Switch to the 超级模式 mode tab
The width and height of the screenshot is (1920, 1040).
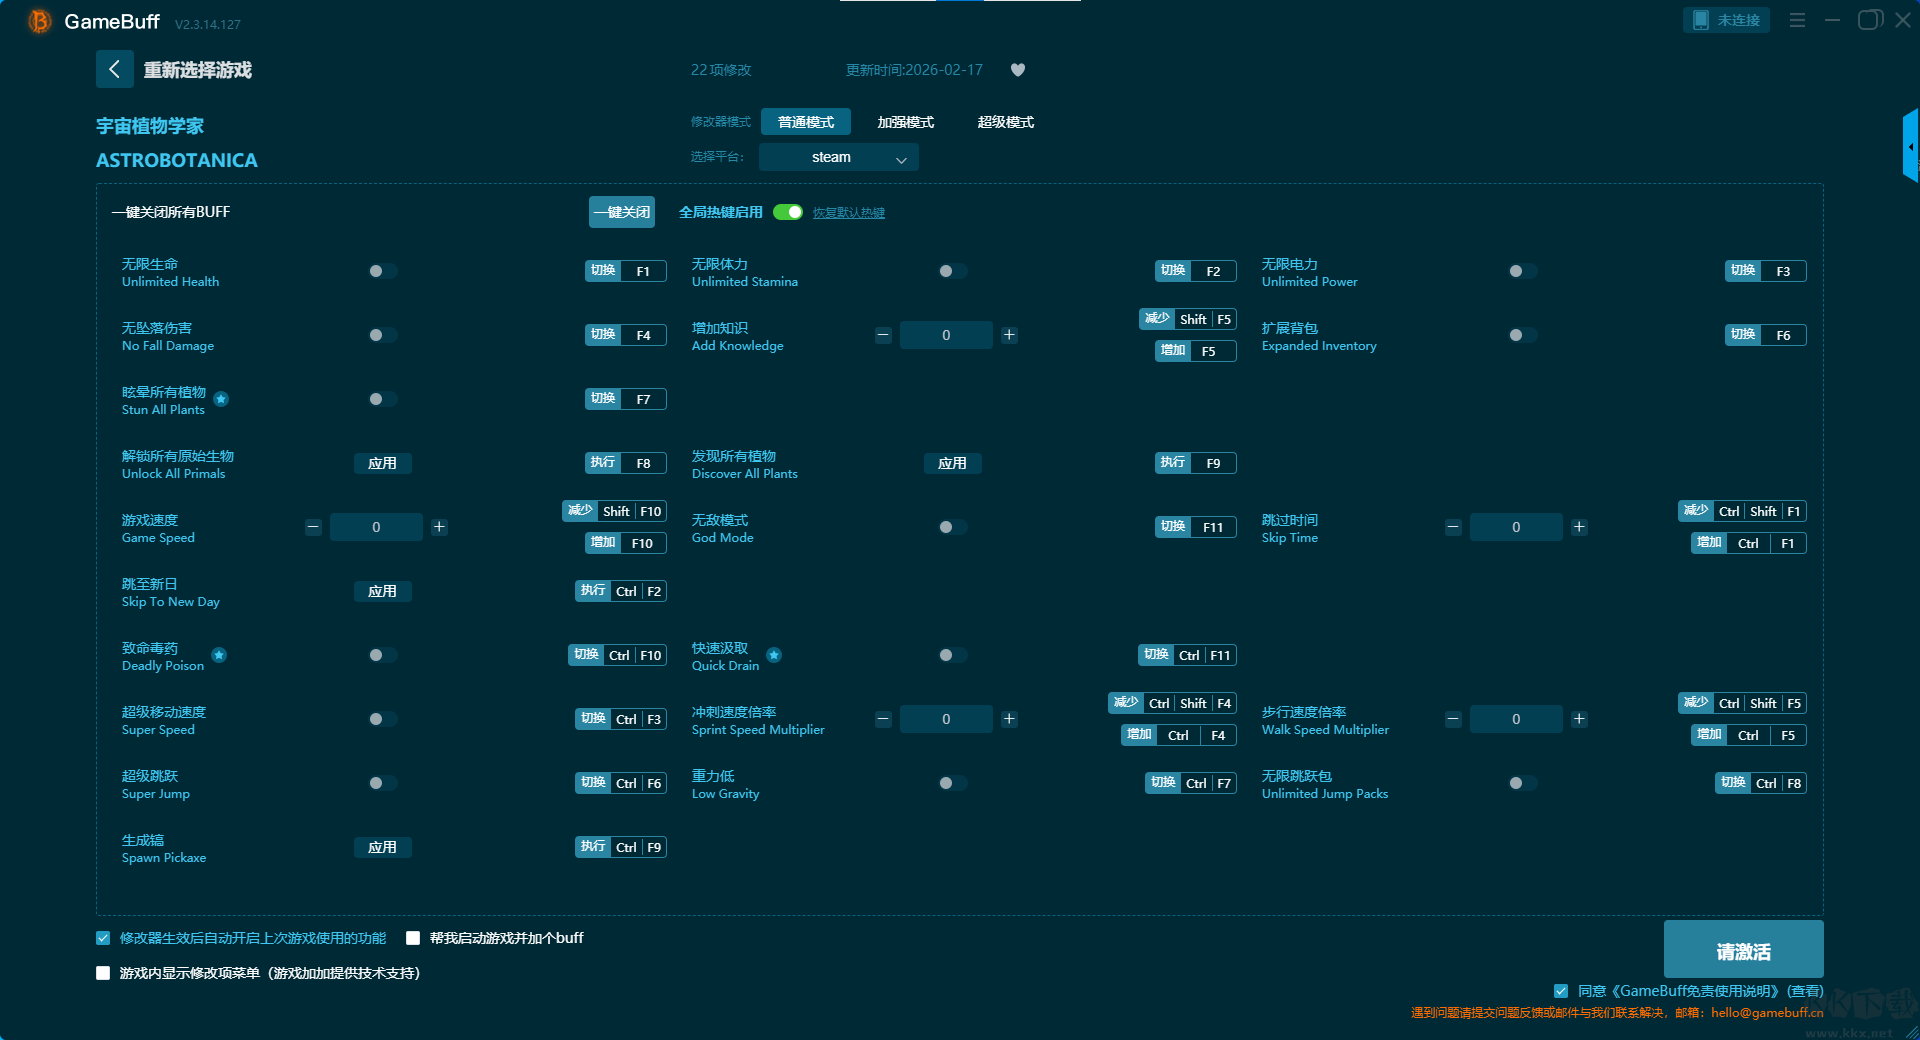click(1005, 122)
